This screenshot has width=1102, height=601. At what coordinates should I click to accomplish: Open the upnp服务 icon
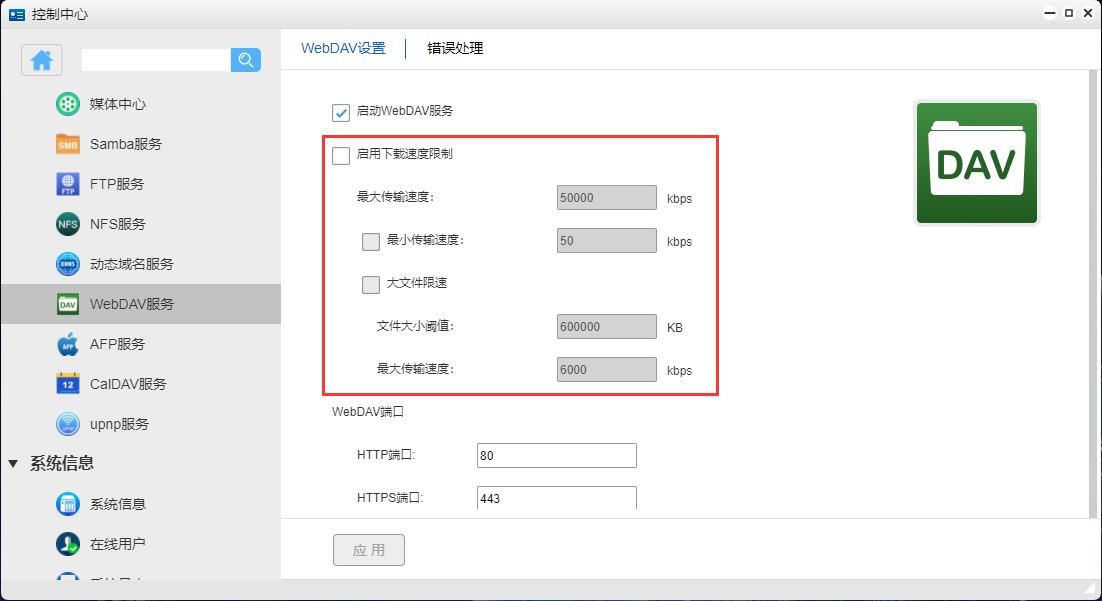(x=68, y=424)
